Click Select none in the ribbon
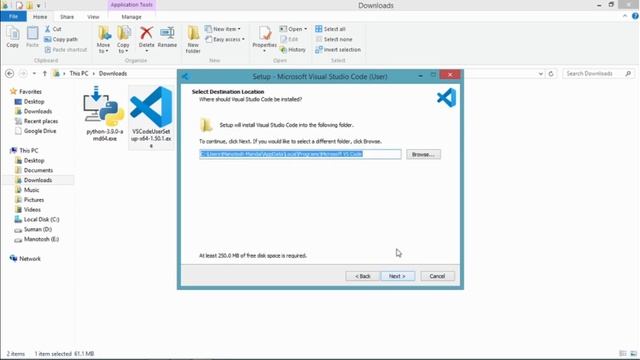Image resolution: width=640 pixels, height=360 pixels. (x=334, y=39)
